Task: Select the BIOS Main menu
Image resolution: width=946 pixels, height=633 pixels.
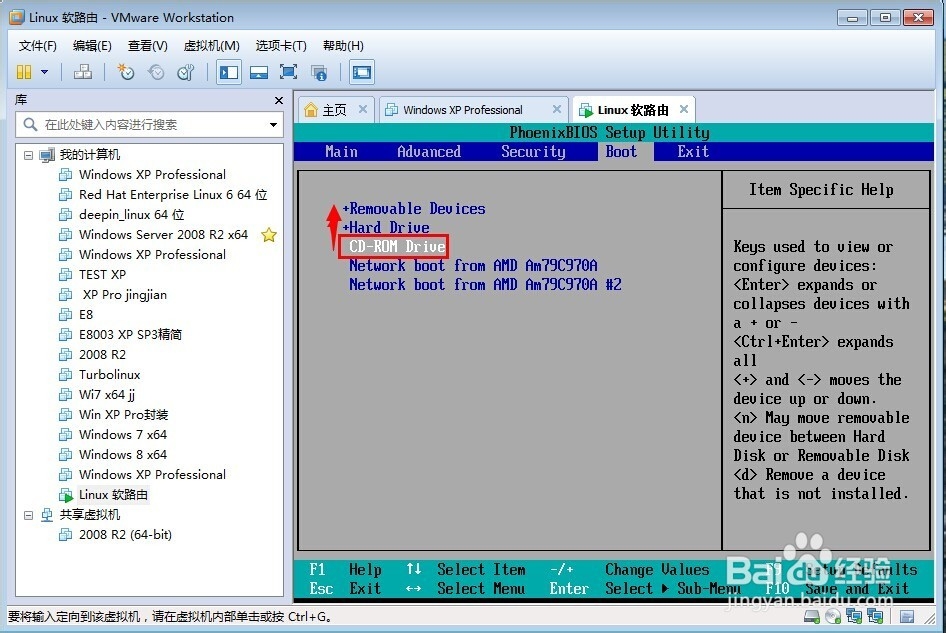Action: pyautogui.click(x=341, y=151)
